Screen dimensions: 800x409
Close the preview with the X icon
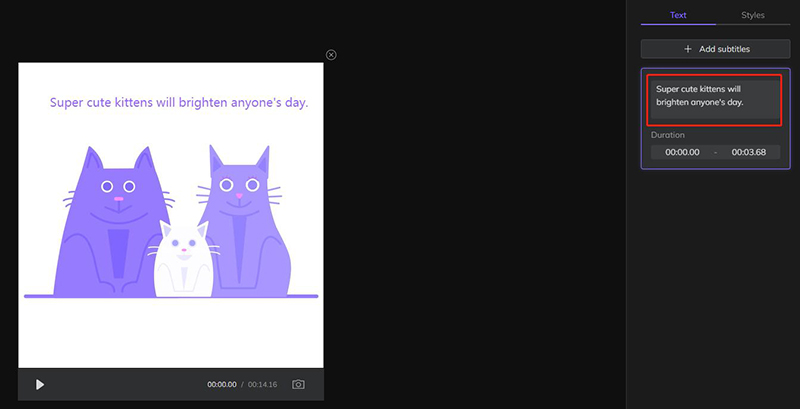(331, 55)
